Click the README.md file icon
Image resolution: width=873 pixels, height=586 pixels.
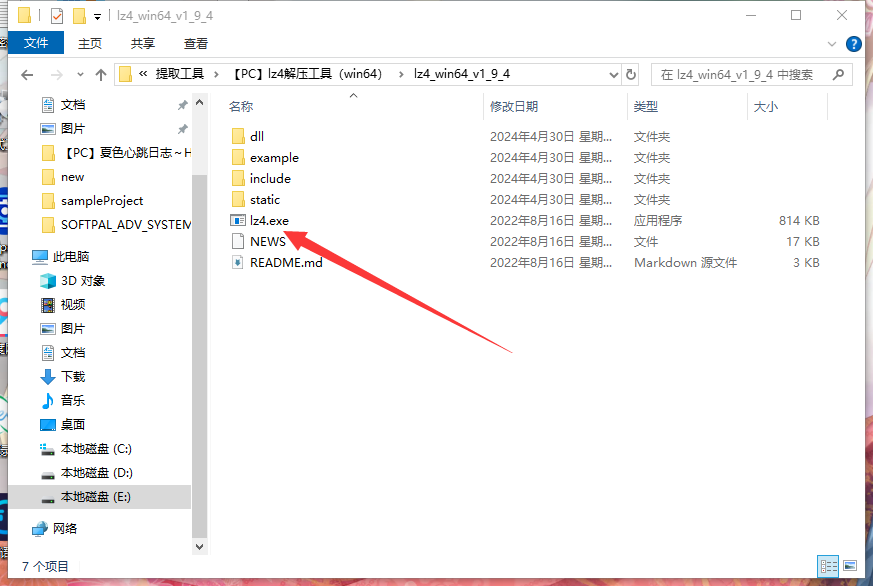pyautogui.click(x=238, y=262)
